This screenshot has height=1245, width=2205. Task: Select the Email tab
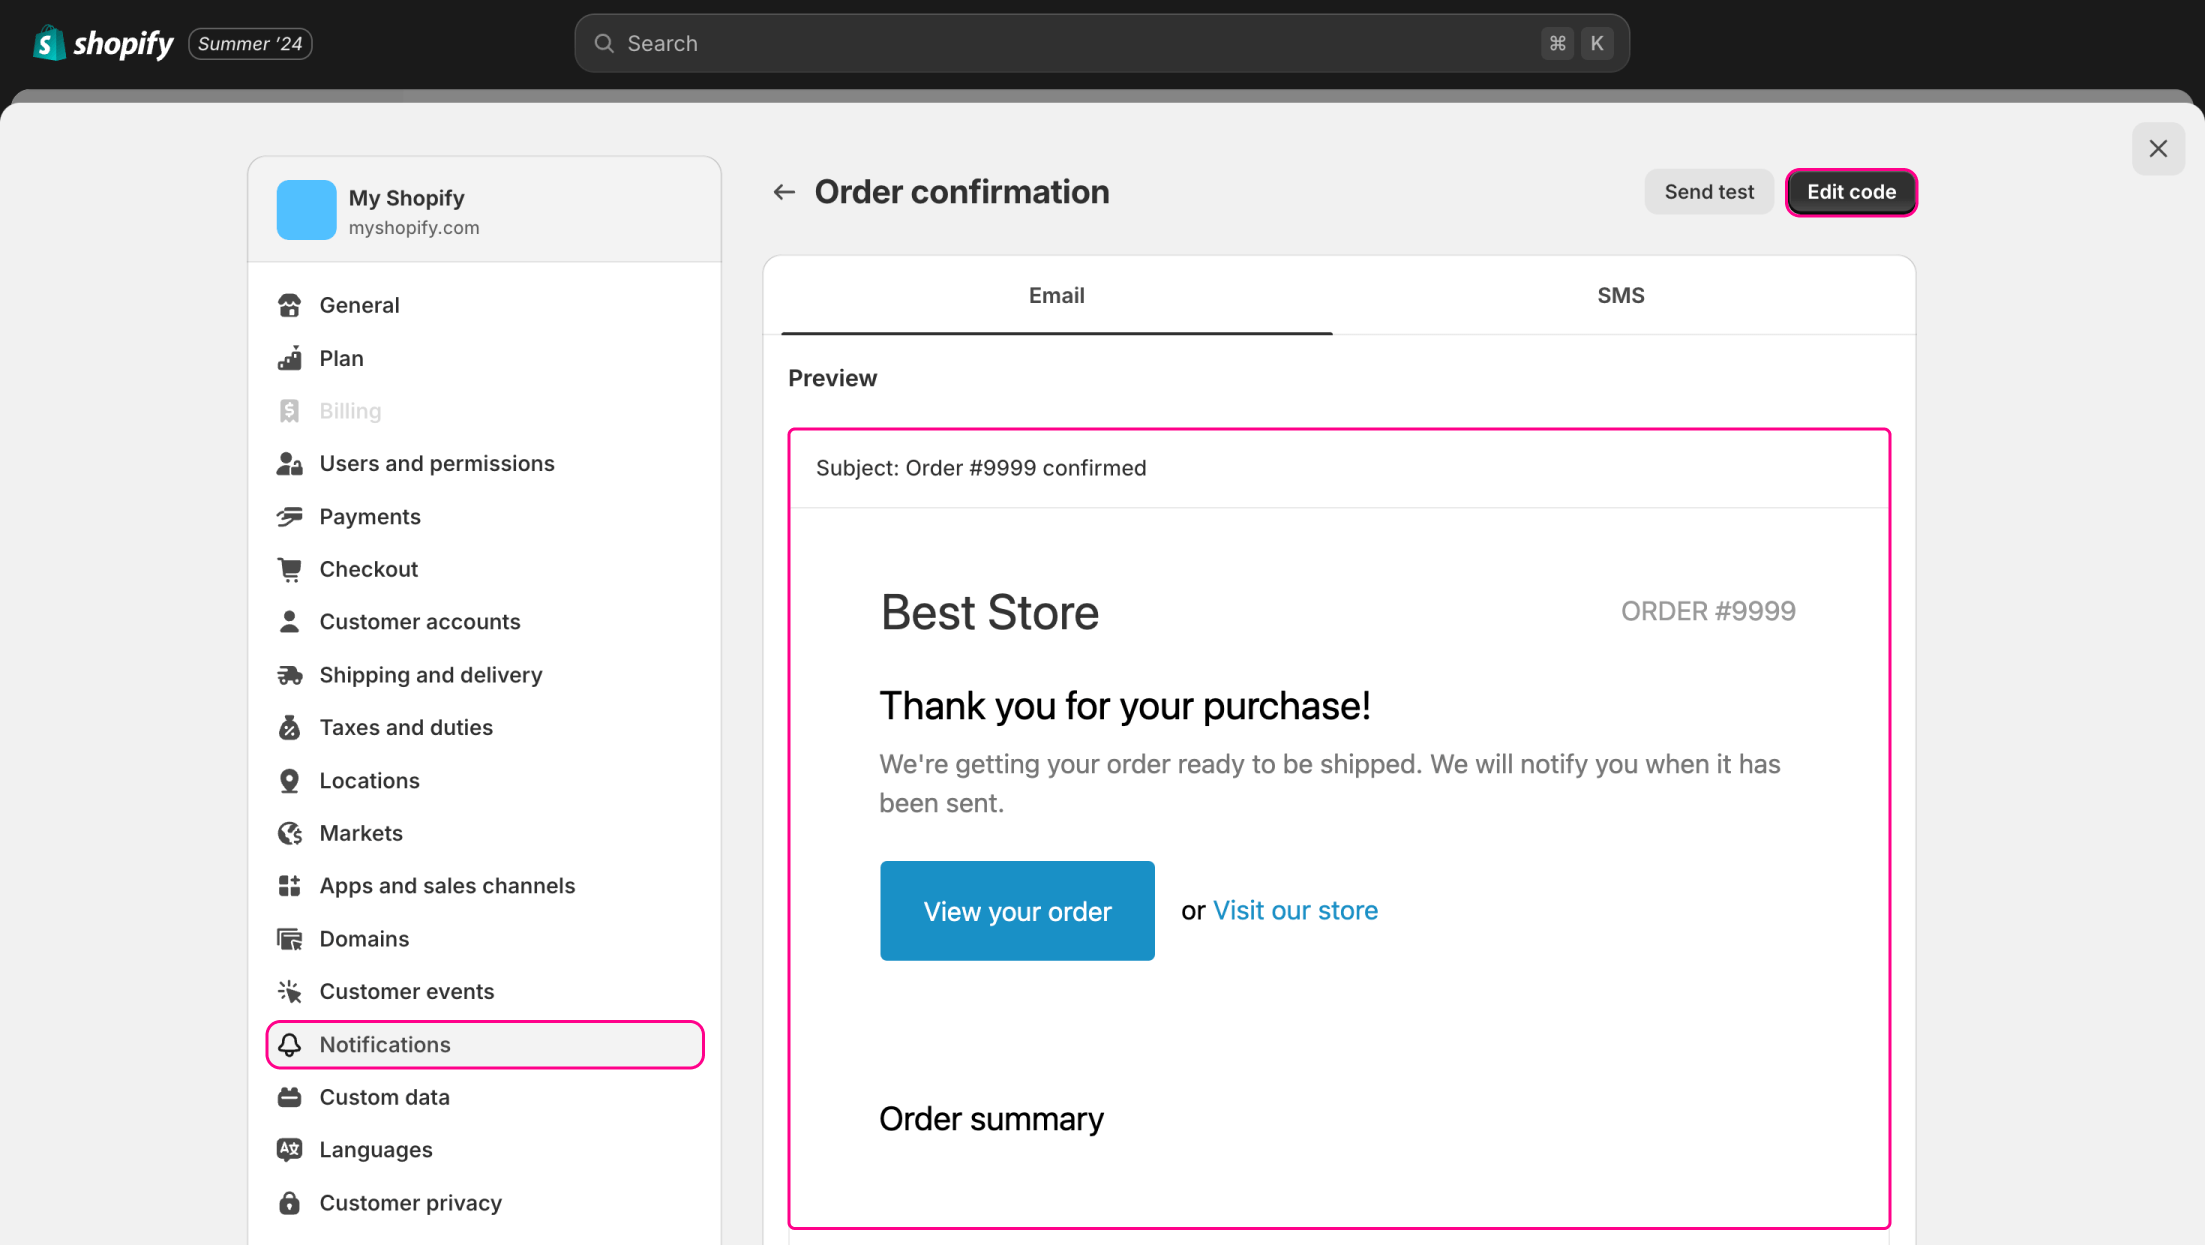coord(1056,296)
